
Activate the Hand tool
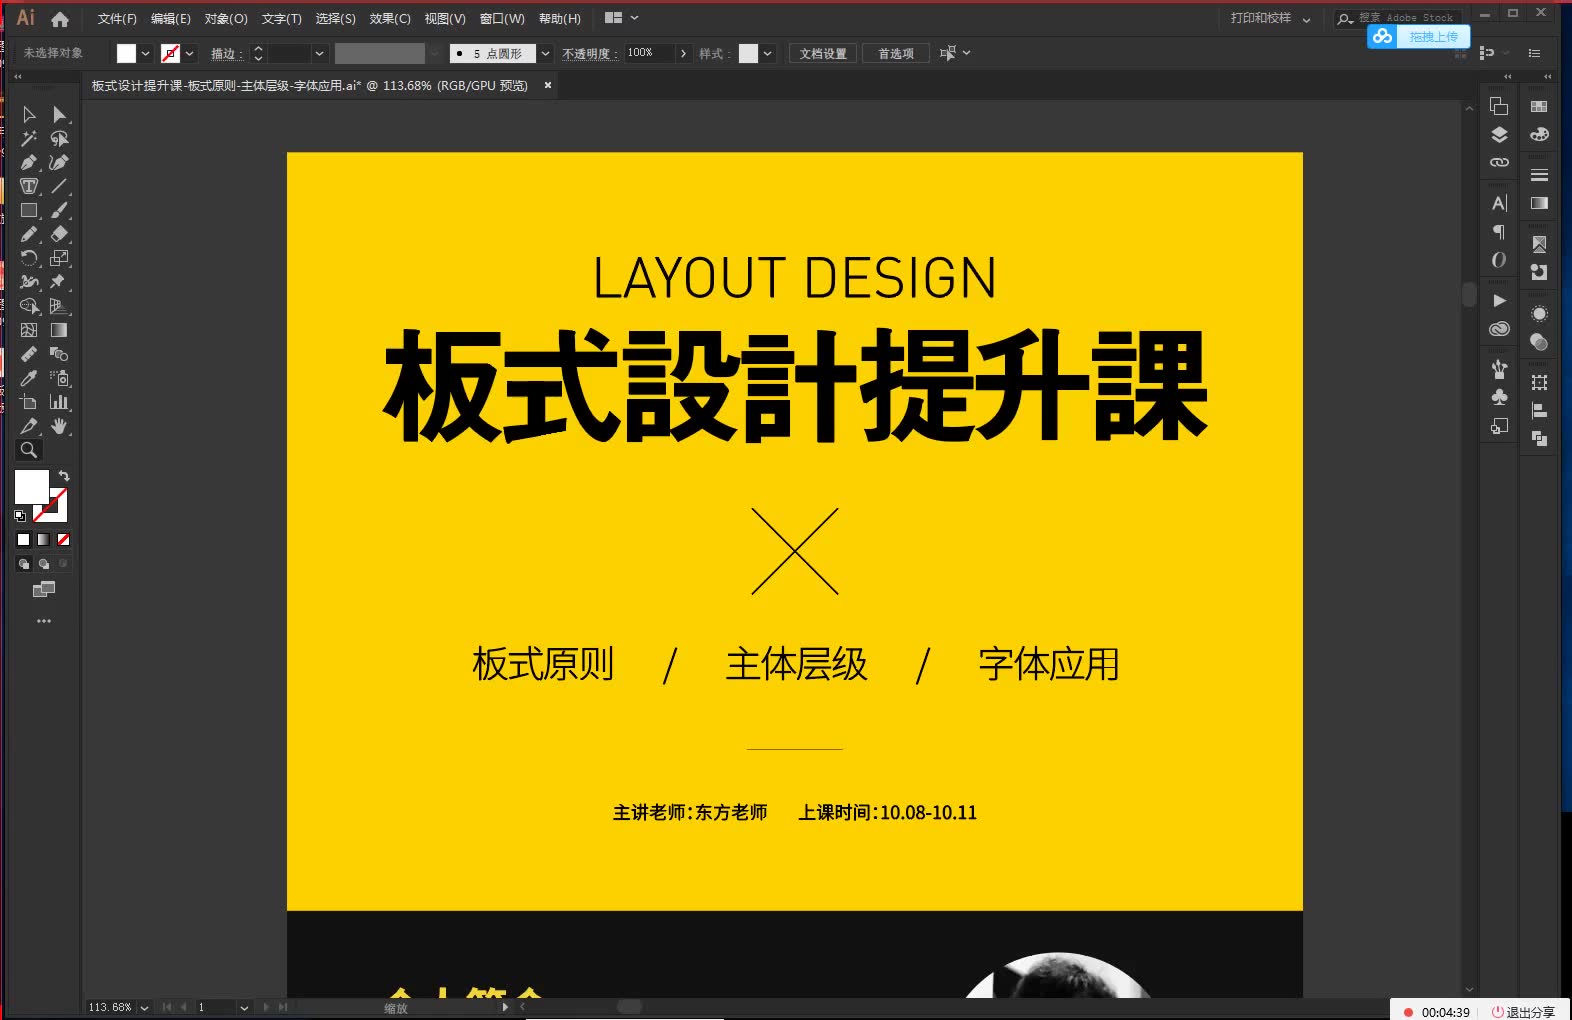[x=59, y=427]
